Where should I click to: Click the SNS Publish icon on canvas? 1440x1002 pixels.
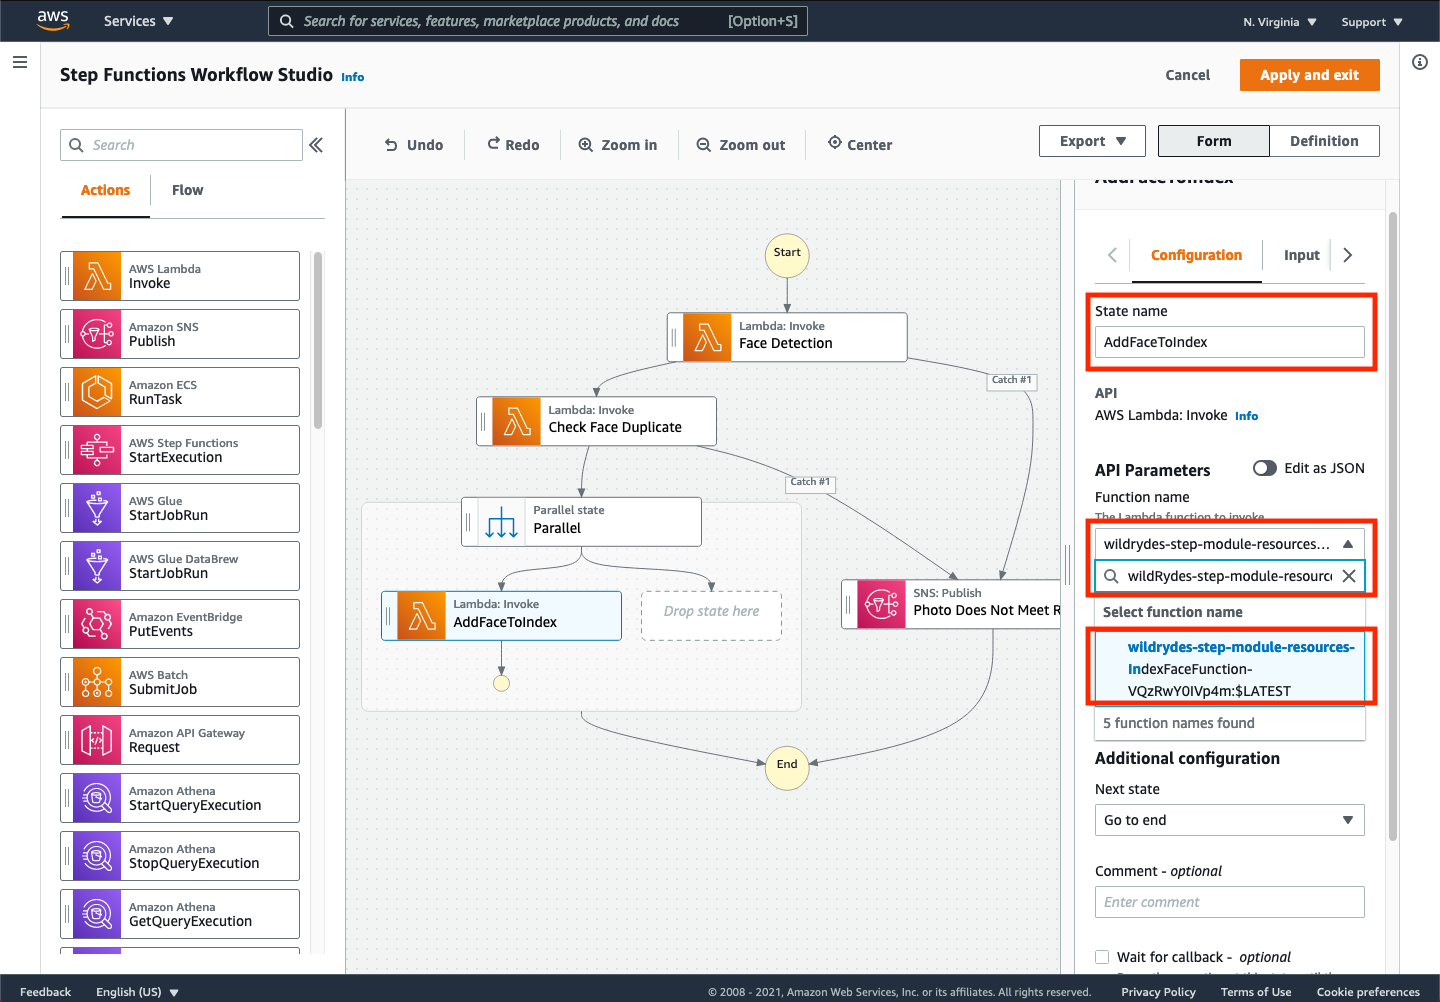click(881, 604)
